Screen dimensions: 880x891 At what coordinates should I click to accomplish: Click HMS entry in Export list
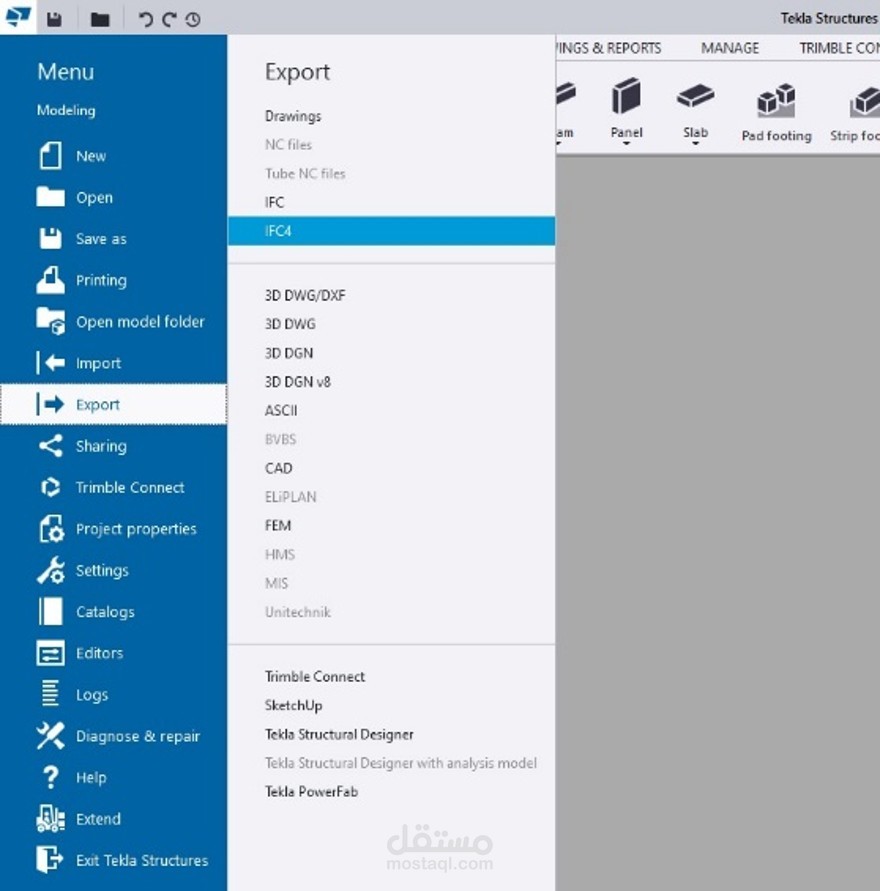[280, 554]
